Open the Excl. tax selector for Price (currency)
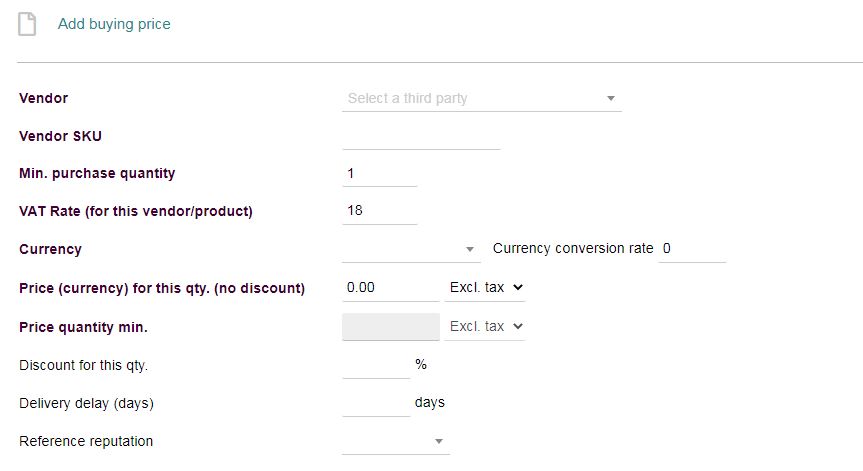This screenshot has height=471, width=863. (485, 288)
